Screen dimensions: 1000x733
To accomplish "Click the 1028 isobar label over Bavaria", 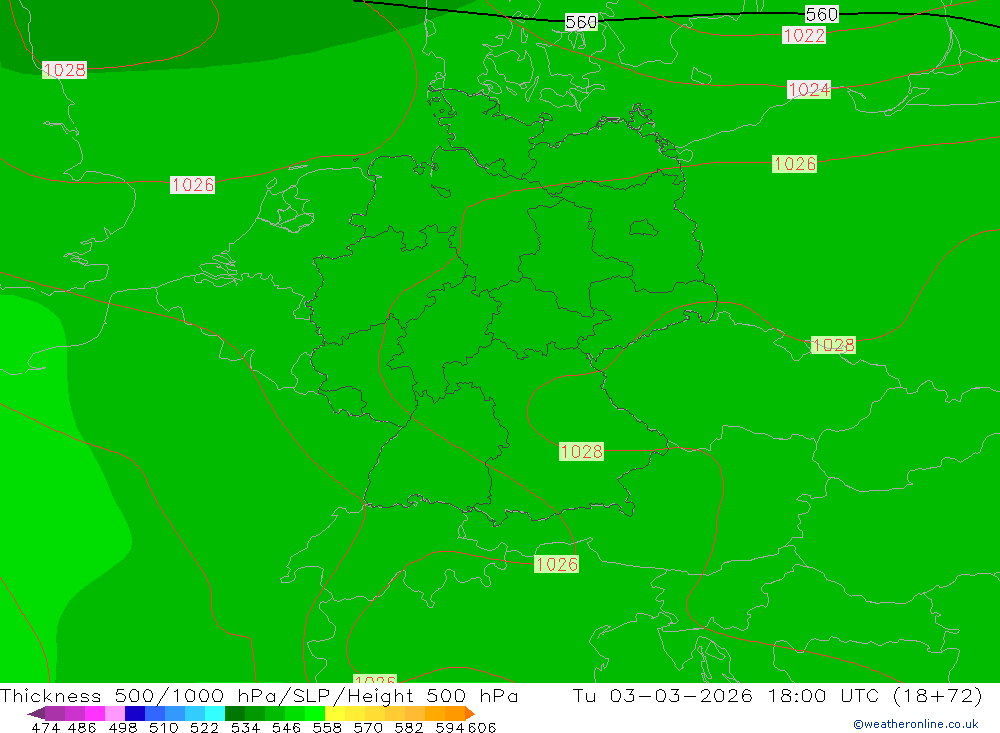I will (582, 451).
